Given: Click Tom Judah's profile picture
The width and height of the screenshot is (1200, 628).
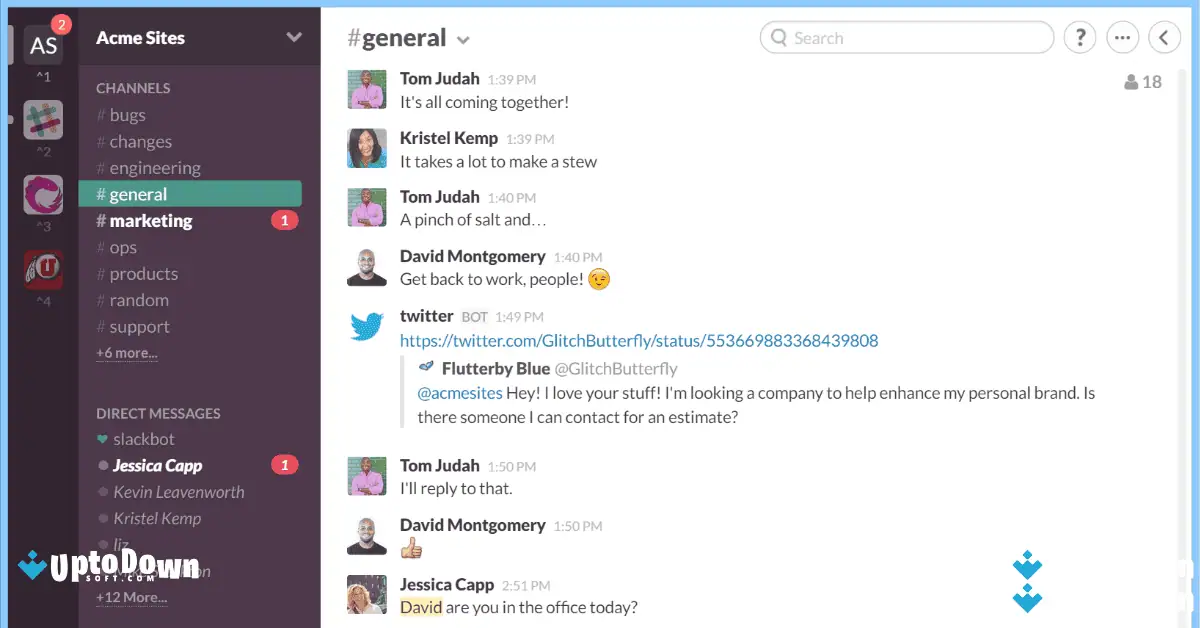Looking at the screenshot, I should pyautogui.click(x=367, y=90).
